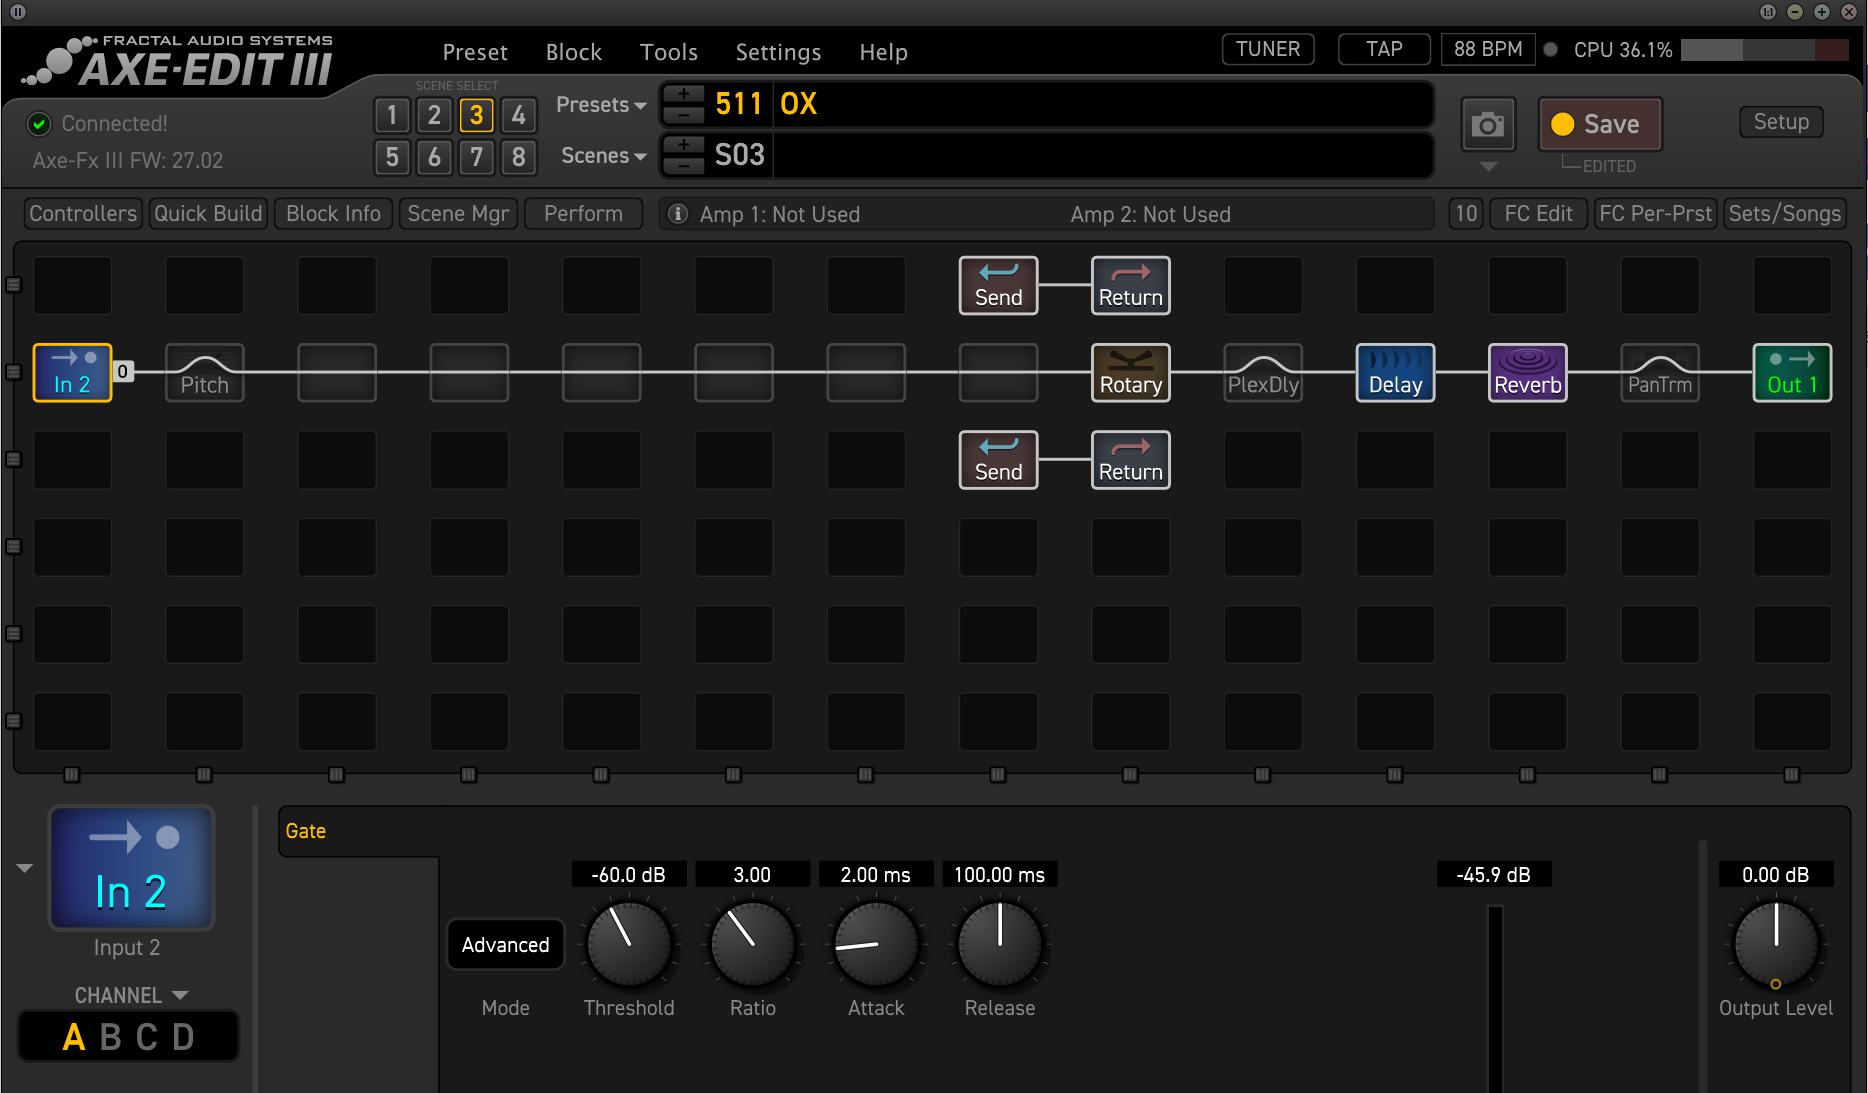Open the Help menu
This screenshot has height=1093, width=1868.
coord(883,52)
